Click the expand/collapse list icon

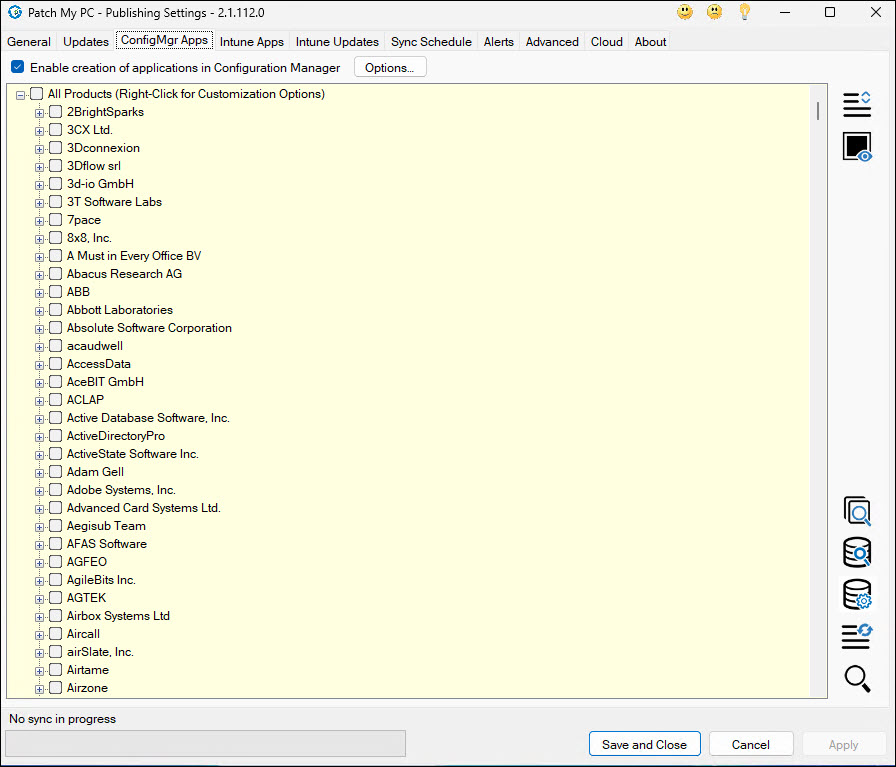coord(857,104)
